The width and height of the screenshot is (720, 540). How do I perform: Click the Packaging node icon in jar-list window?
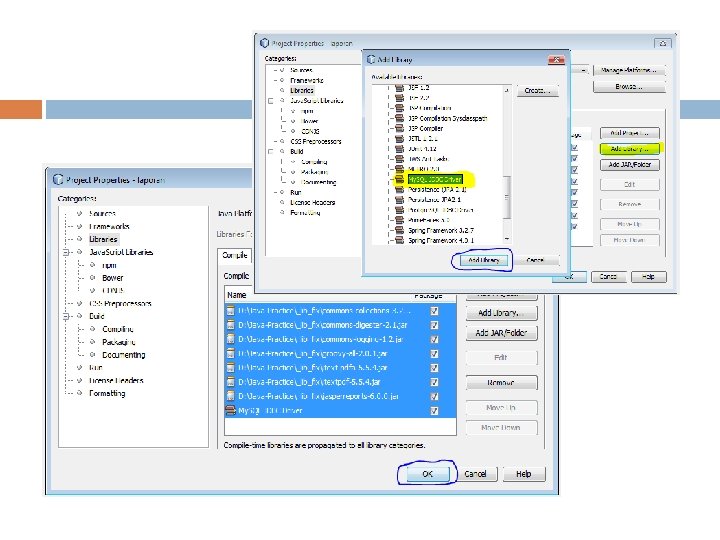(x=92, y=342)
